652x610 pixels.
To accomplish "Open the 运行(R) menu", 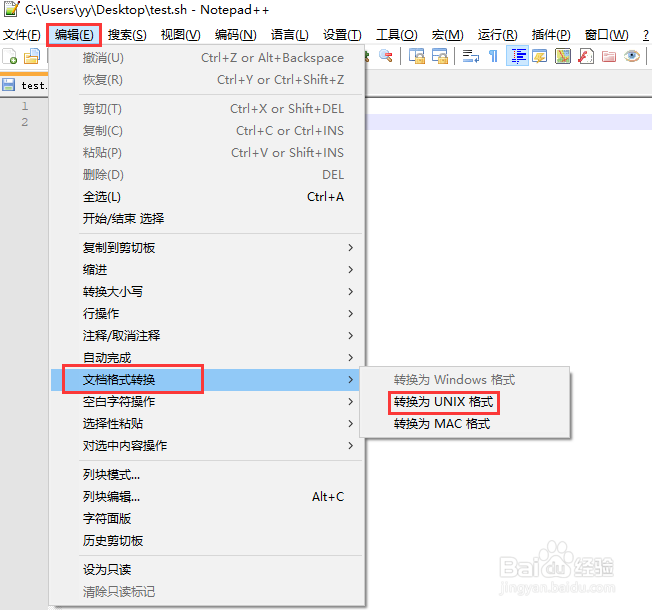I will [x=497, y=35].
